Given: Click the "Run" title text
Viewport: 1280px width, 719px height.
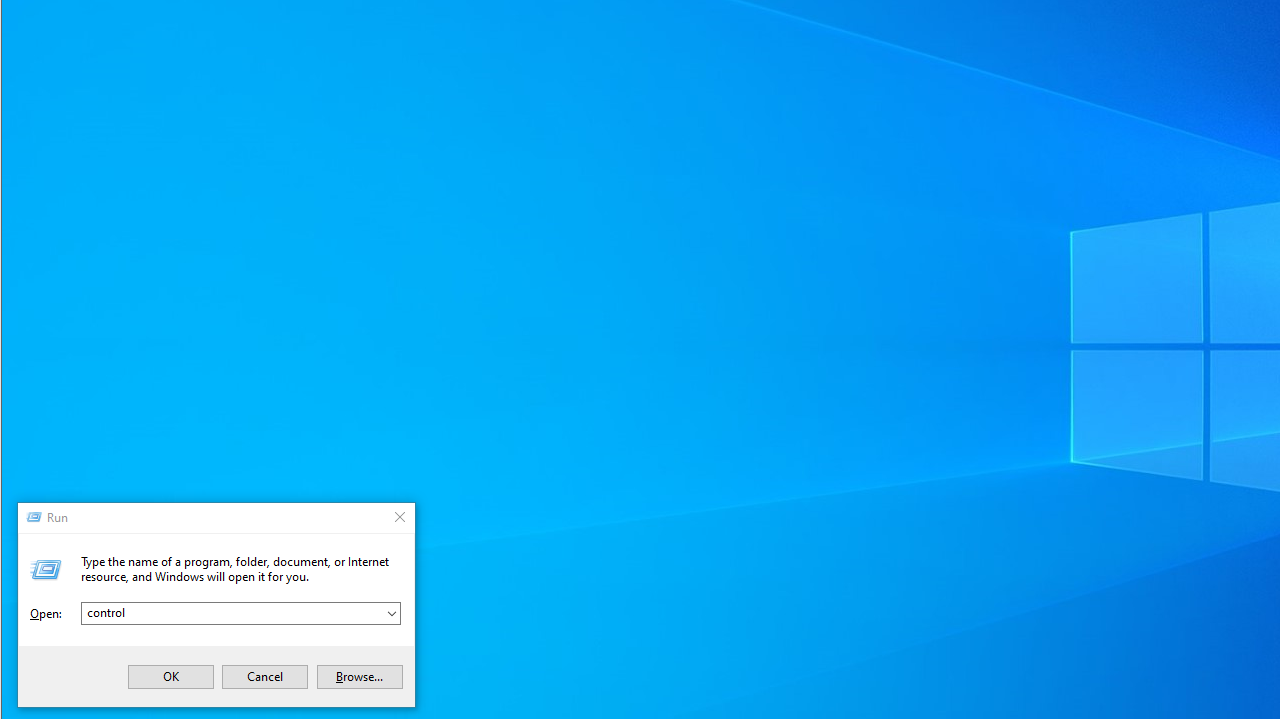Looking at the screenshot, I should [57, 517].
